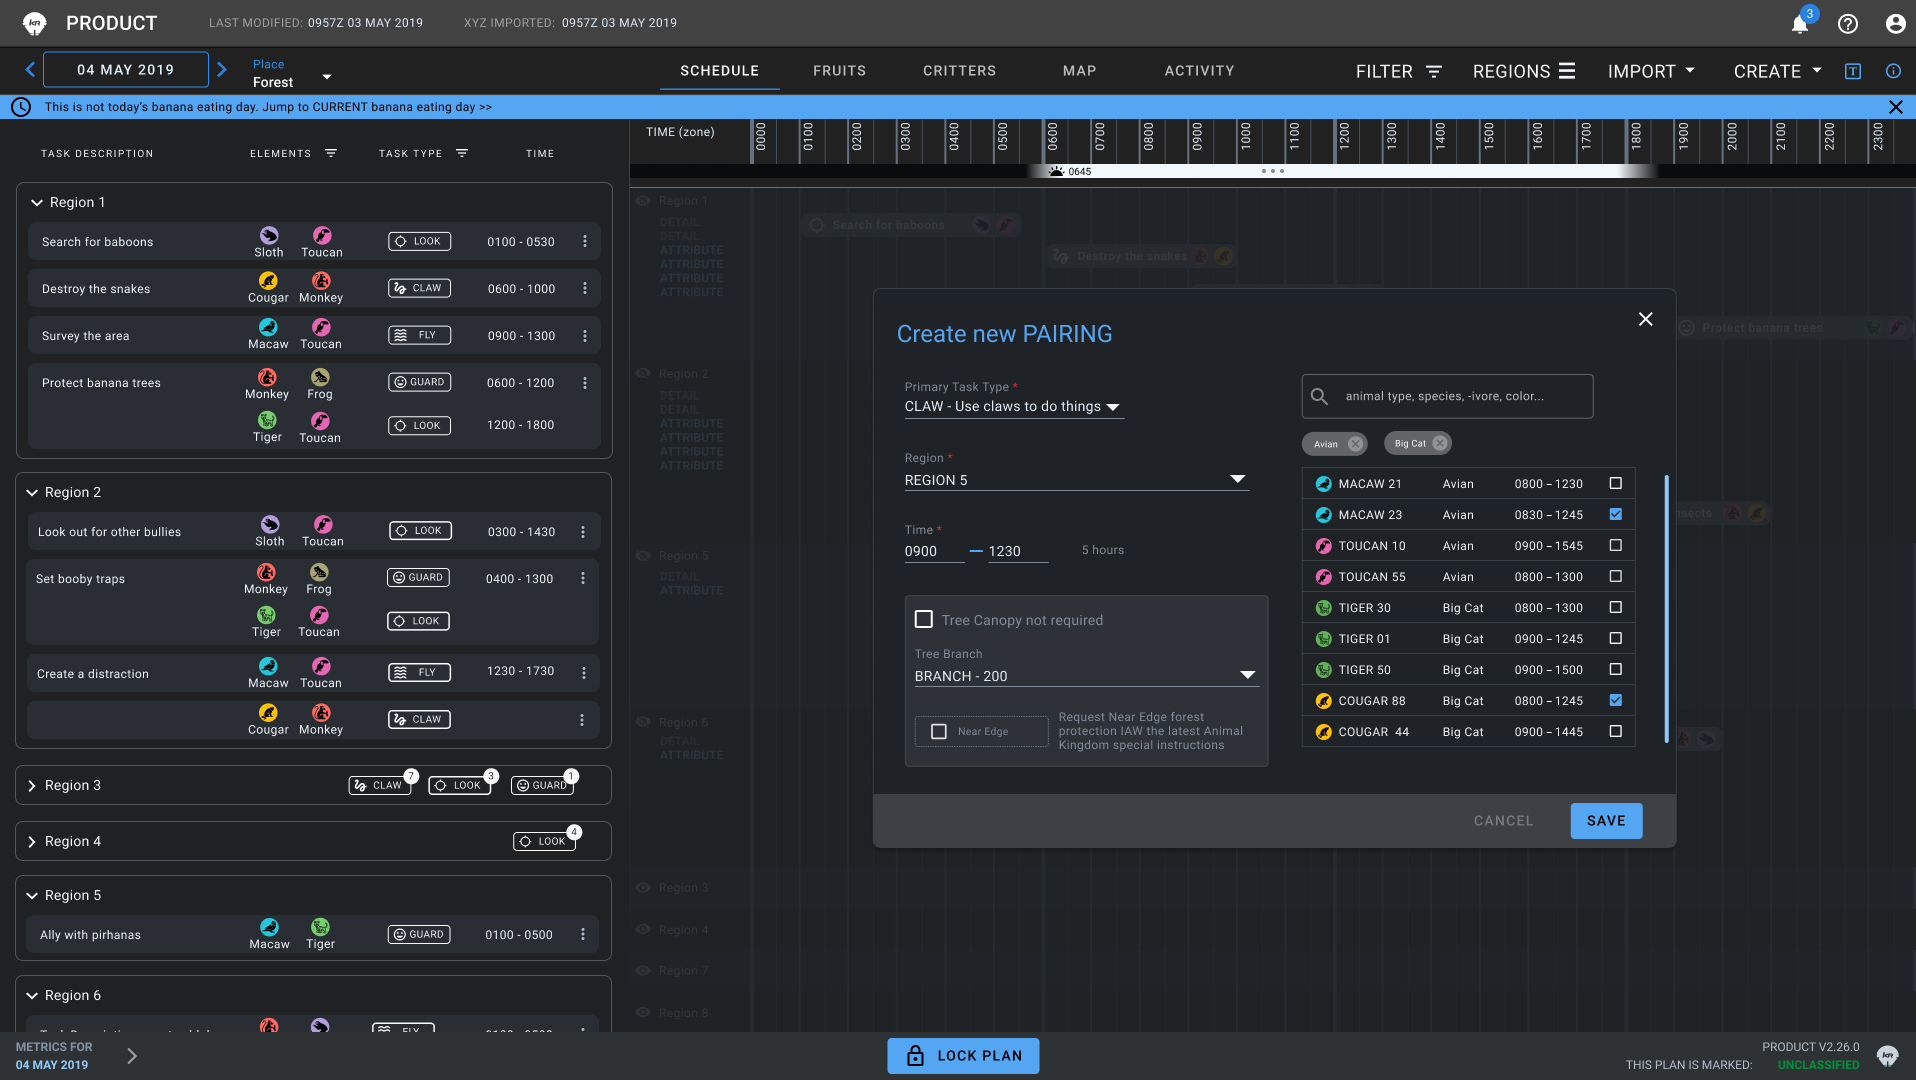1916x1080 pixels.
Task: Click the TASK TYPE column filter icon
Action: click(462, 153)
